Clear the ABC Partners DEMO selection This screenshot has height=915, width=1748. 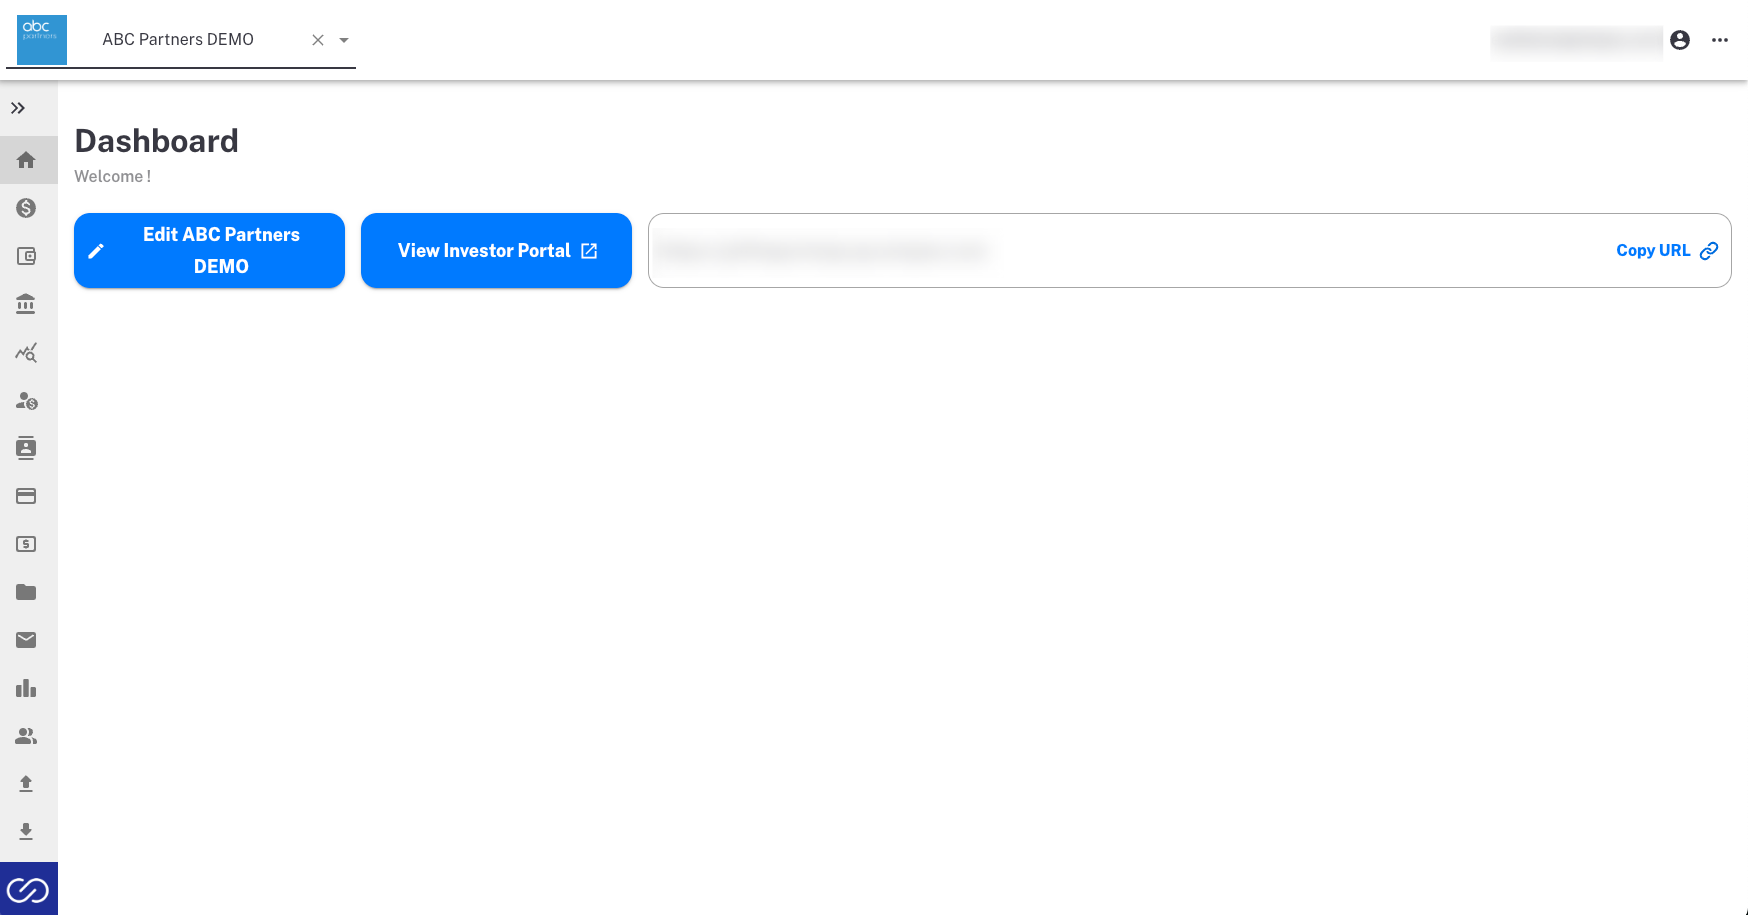click(318, 40)
